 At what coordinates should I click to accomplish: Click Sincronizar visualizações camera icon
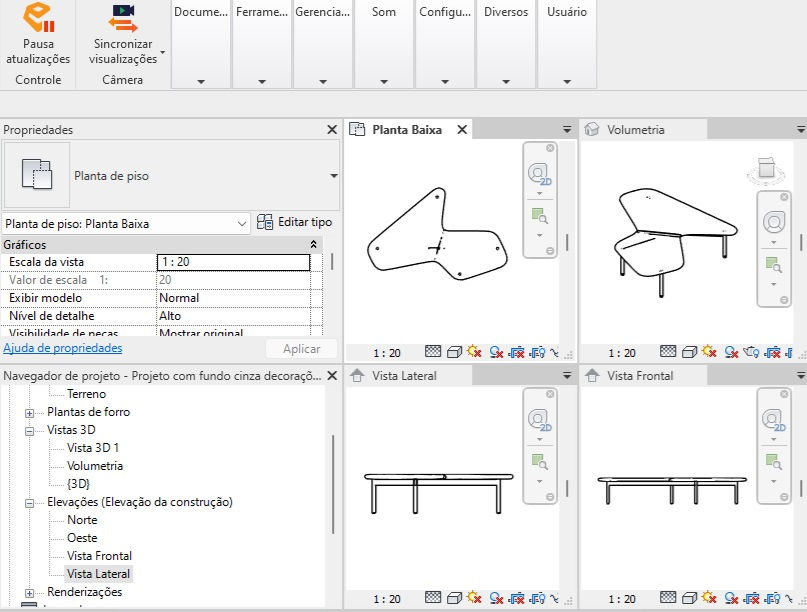[123, 18]
